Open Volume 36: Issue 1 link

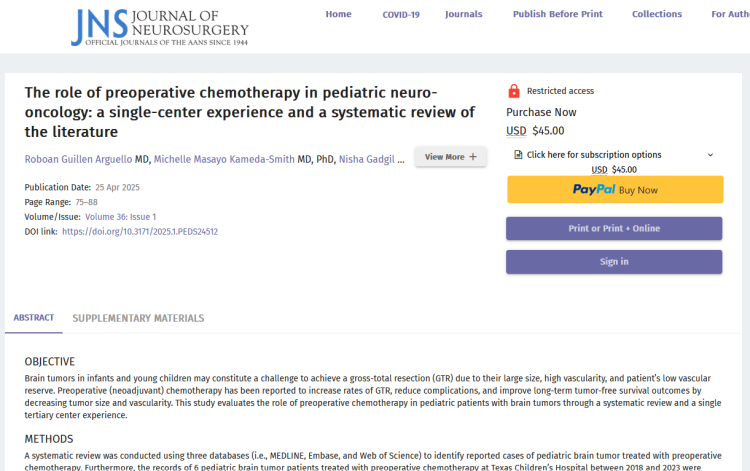coord(121,216)
